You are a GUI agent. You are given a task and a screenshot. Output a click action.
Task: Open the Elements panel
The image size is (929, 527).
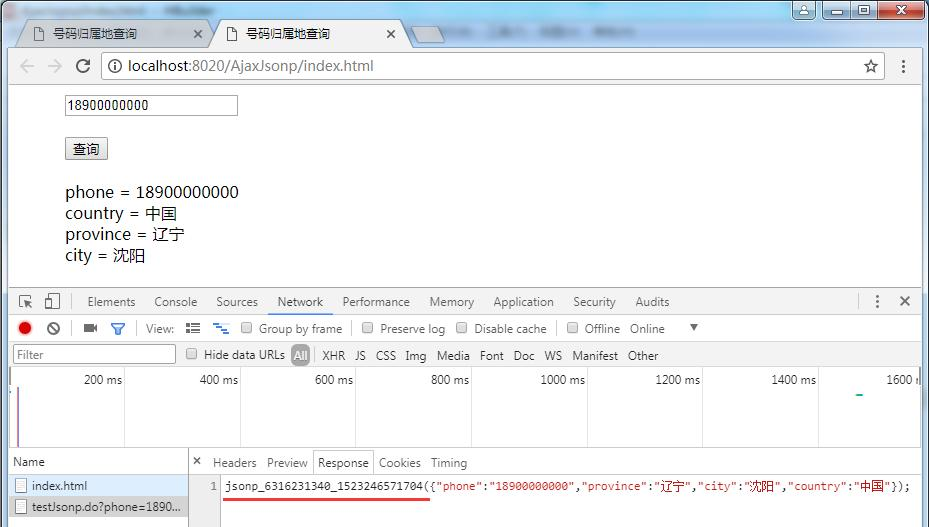(111, 302)
